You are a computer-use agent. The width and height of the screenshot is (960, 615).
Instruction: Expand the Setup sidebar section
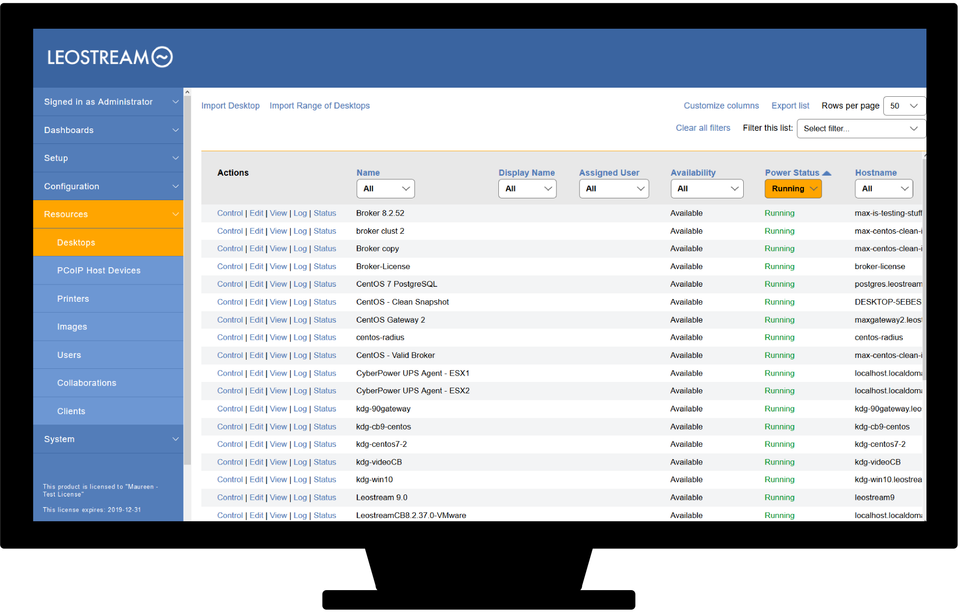pyautogui.click(x=107, y=157)
